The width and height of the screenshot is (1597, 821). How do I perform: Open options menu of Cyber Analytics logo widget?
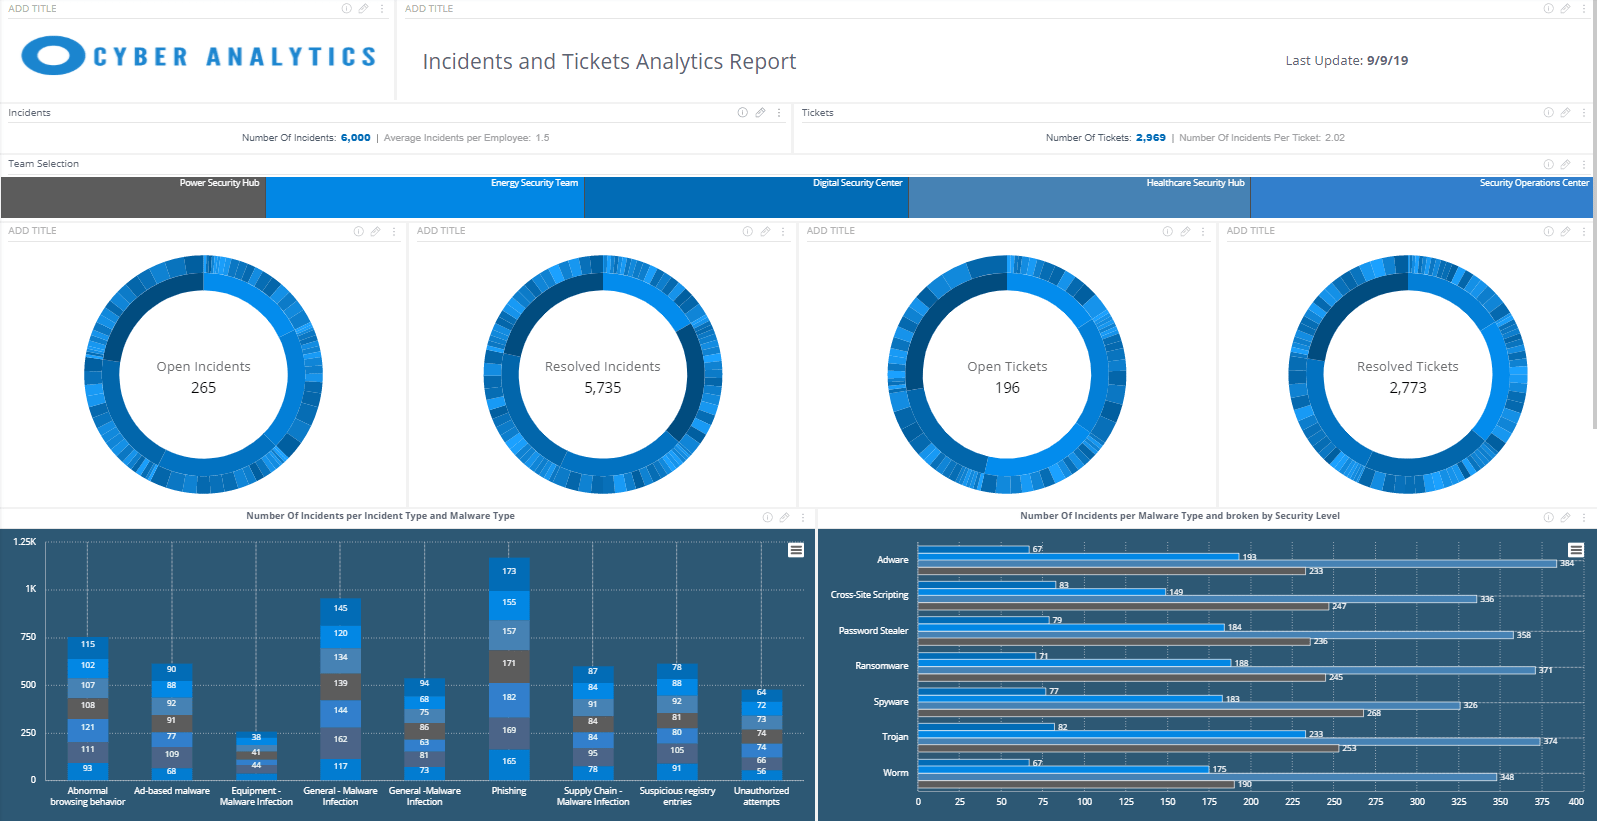pos(381,8)
